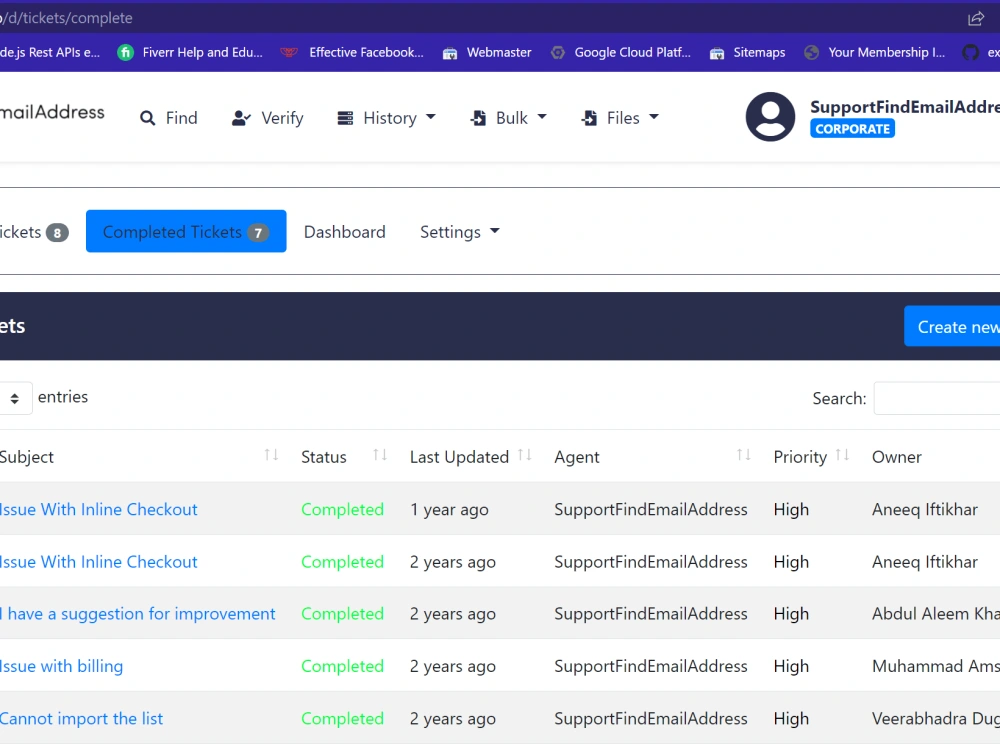Open the Fiverr Help and Edu bookmark
This screenshot has width=1000, height=750.
pos(190,52)
